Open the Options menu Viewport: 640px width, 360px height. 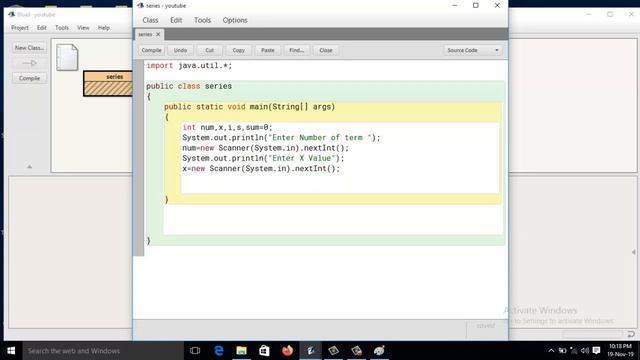235,20
